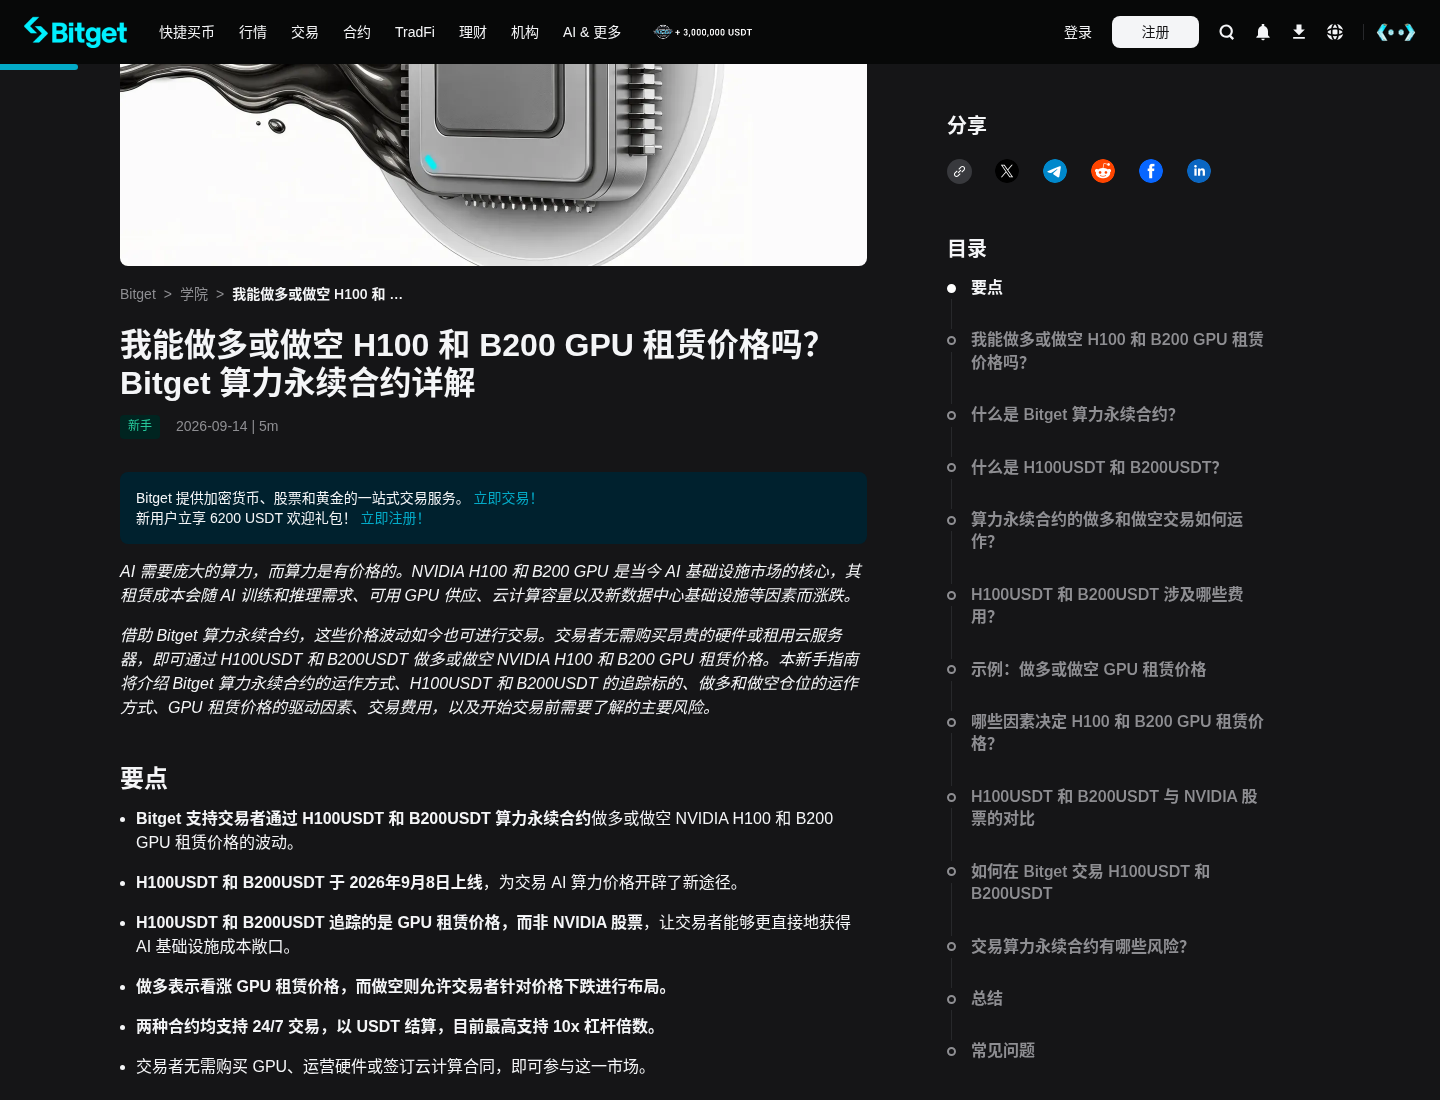This screenshot has height=1100, width=1440.
Task: Click the 要点 heading in the article body
Action: coord(144,778)
